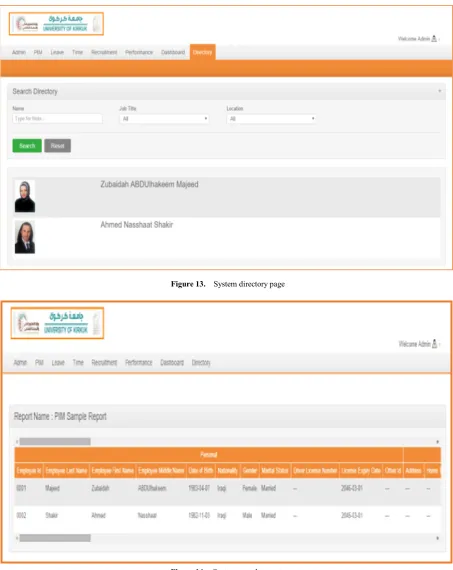Click the Employee Id column header
The height and width of the screenshot is (570, 453).
click(x=29, y=470)
